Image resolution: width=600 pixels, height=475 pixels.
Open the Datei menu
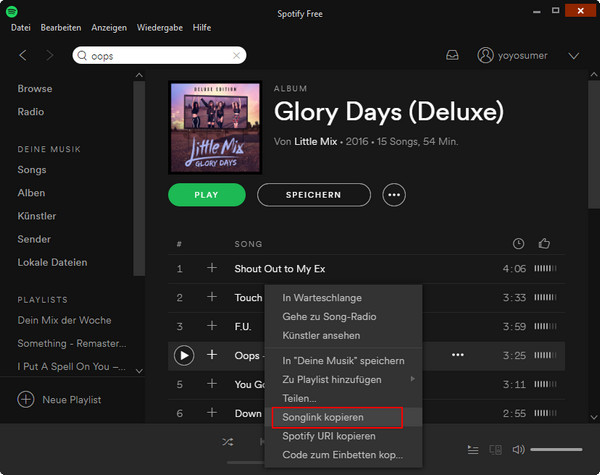(21, 28)
